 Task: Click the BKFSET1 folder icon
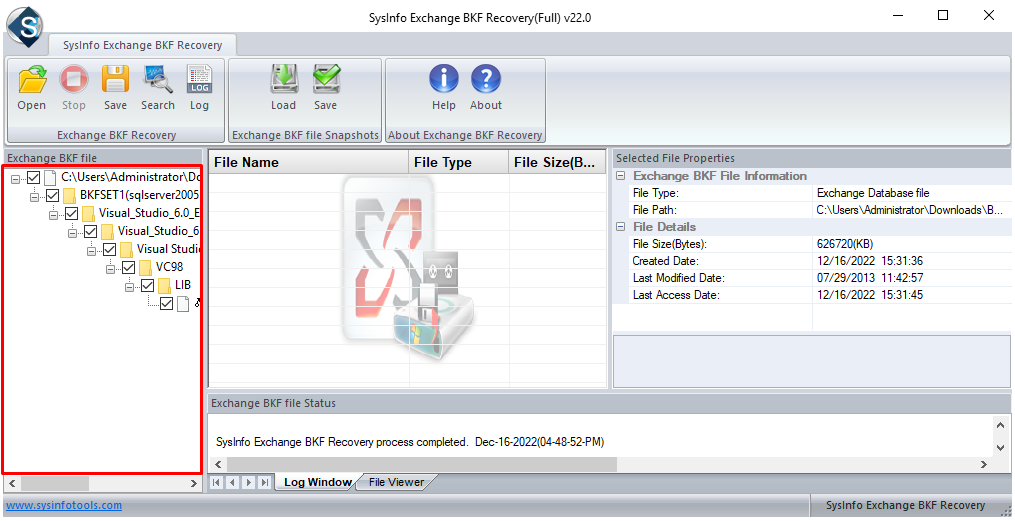tap(69, 195)
